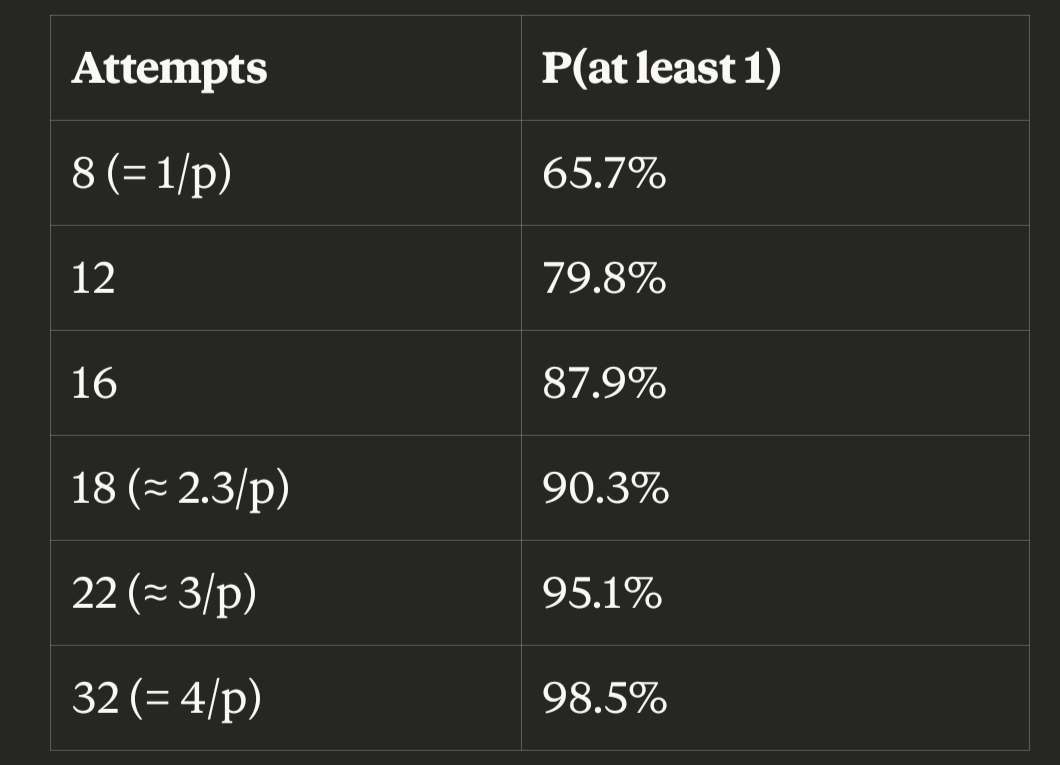Select the 65.7% probability cell
1060x765 pixels.
(x=775, y=173)
